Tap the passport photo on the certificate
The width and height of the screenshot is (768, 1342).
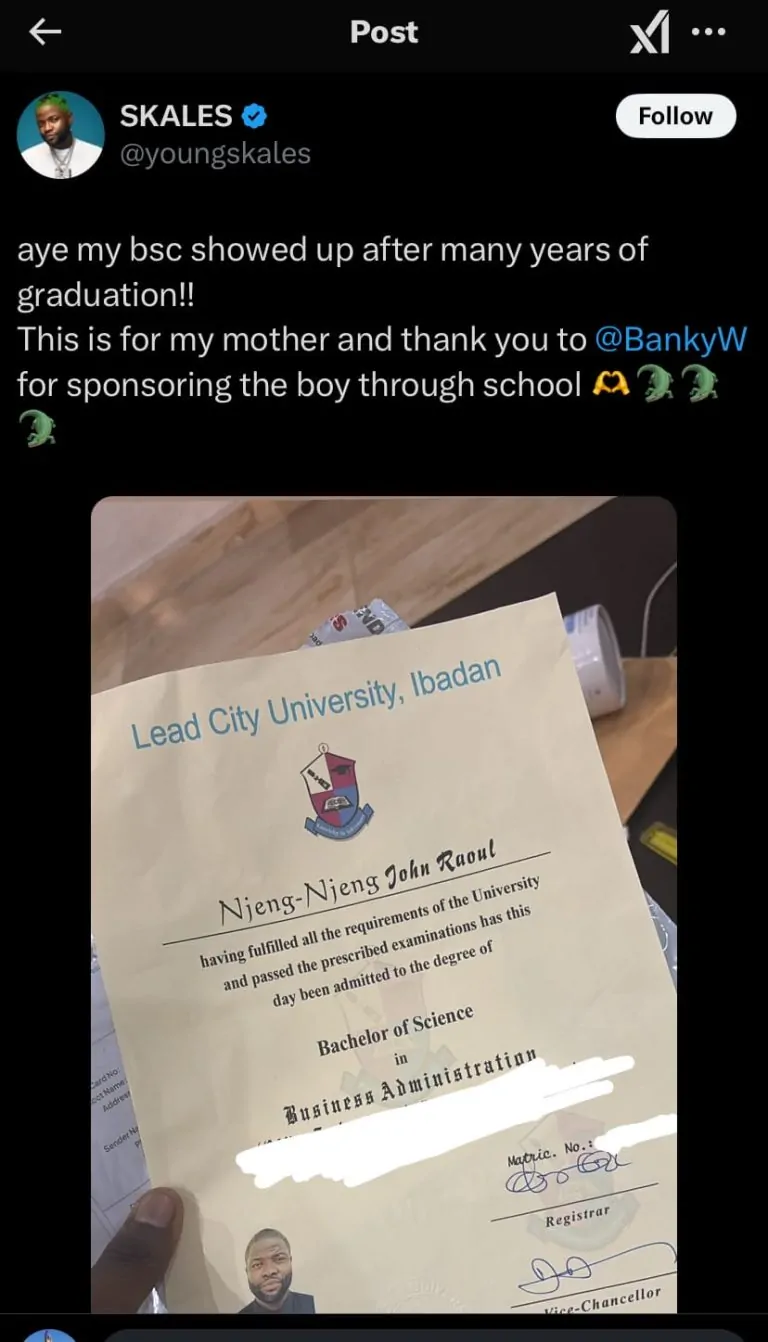(x=277, y=1270)
